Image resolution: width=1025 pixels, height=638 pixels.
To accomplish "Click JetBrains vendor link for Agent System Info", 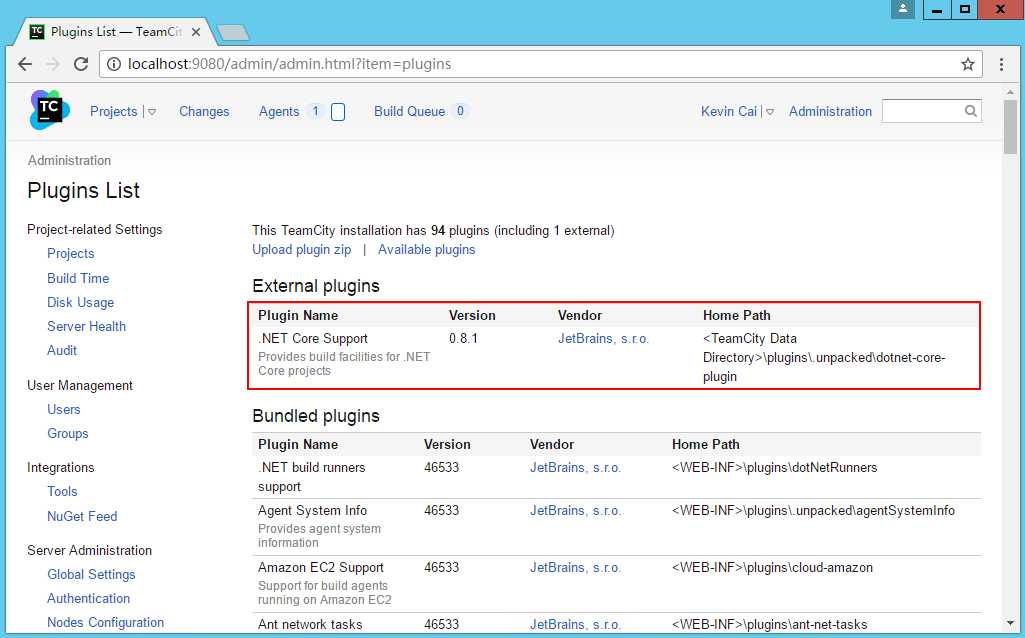I will (575, 511).
